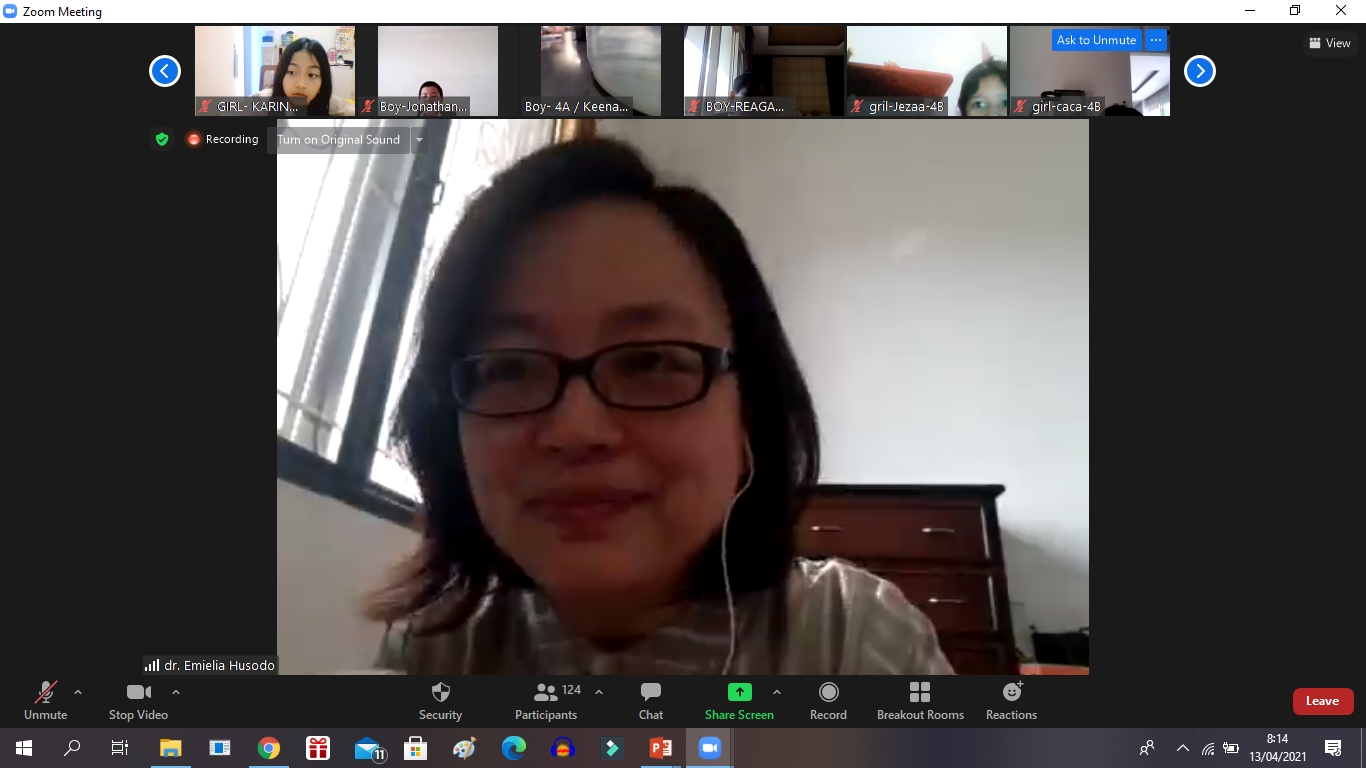Open Breakout Rooms
1366x768 pixels.
920,701
